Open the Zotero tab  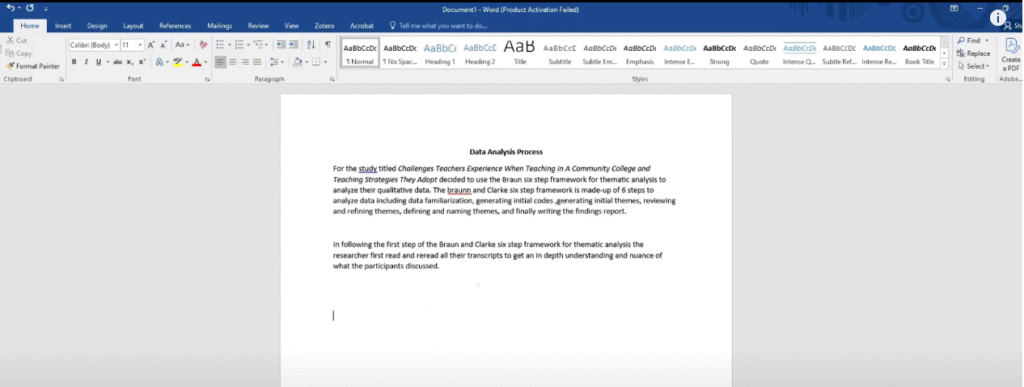coord(324,26)
